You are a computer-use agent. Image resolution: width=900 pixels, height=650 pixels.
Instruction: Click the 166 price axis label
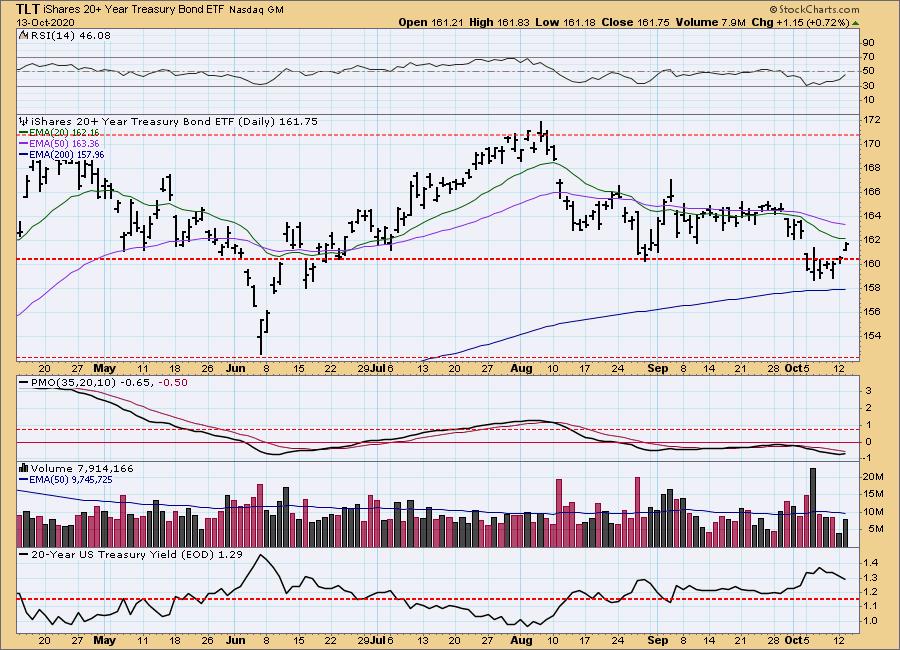click(x=872, y=191)
